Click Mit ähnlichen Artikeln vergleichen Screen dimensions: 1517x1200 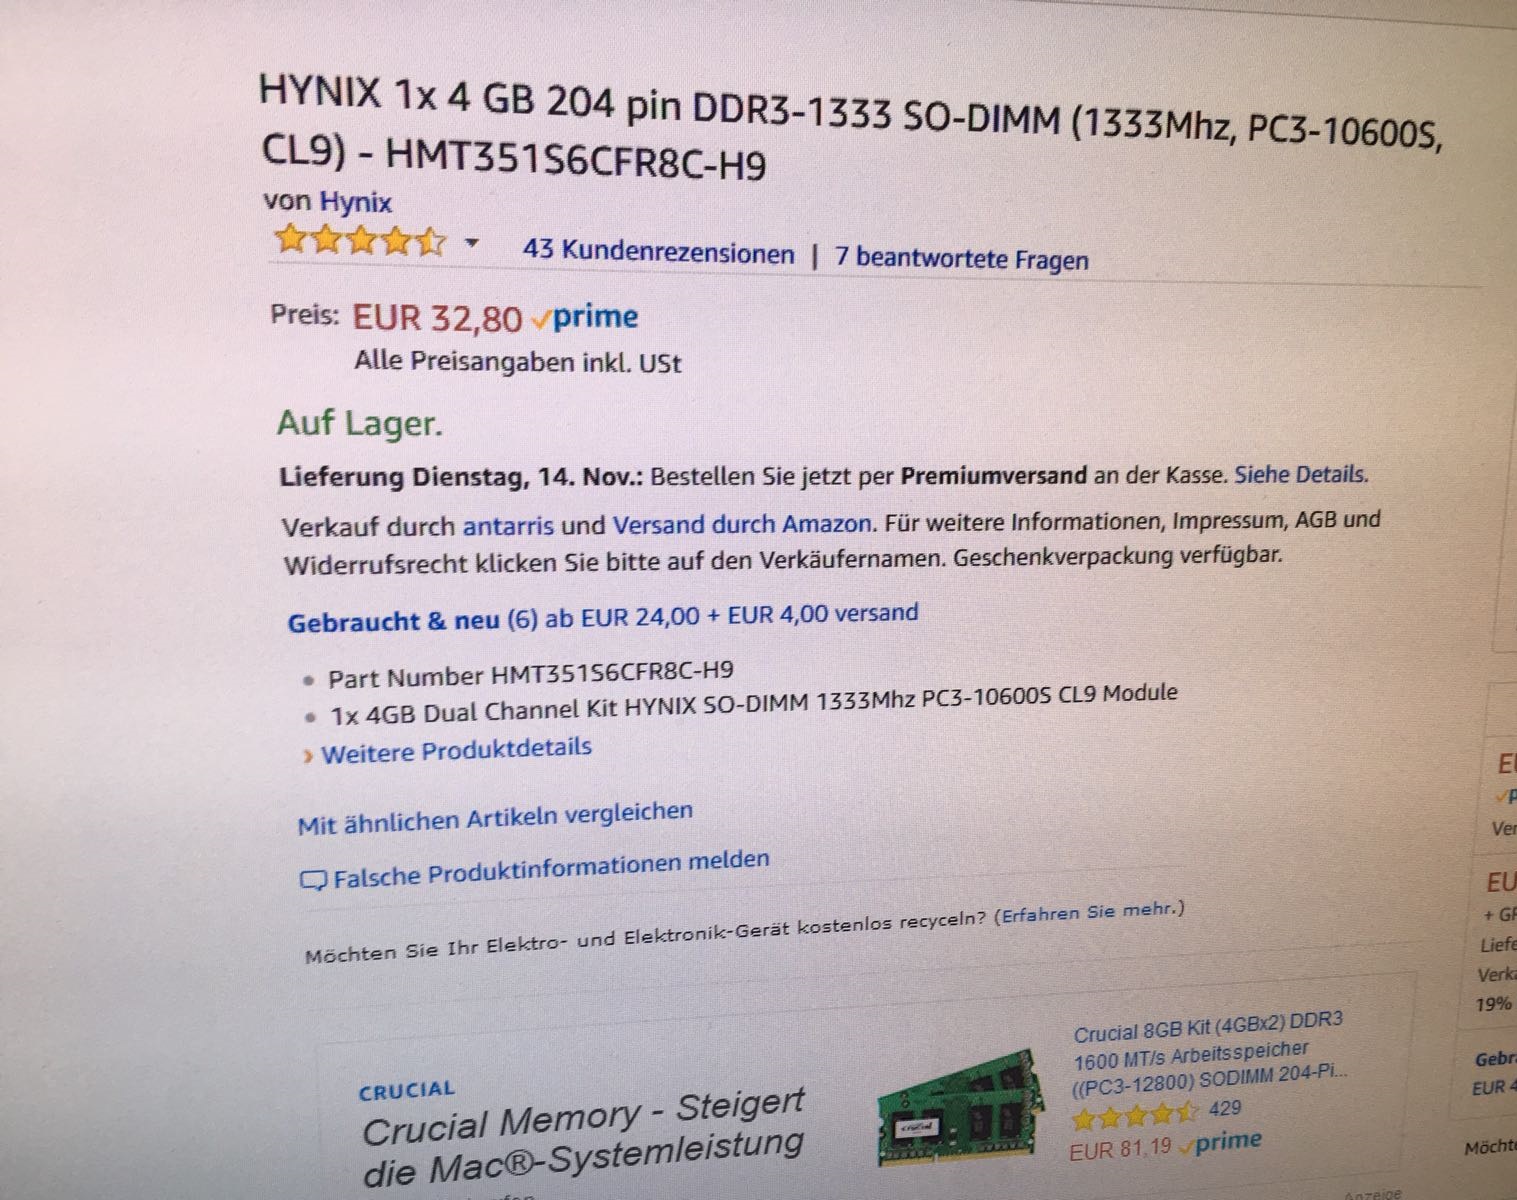point(495,817)
